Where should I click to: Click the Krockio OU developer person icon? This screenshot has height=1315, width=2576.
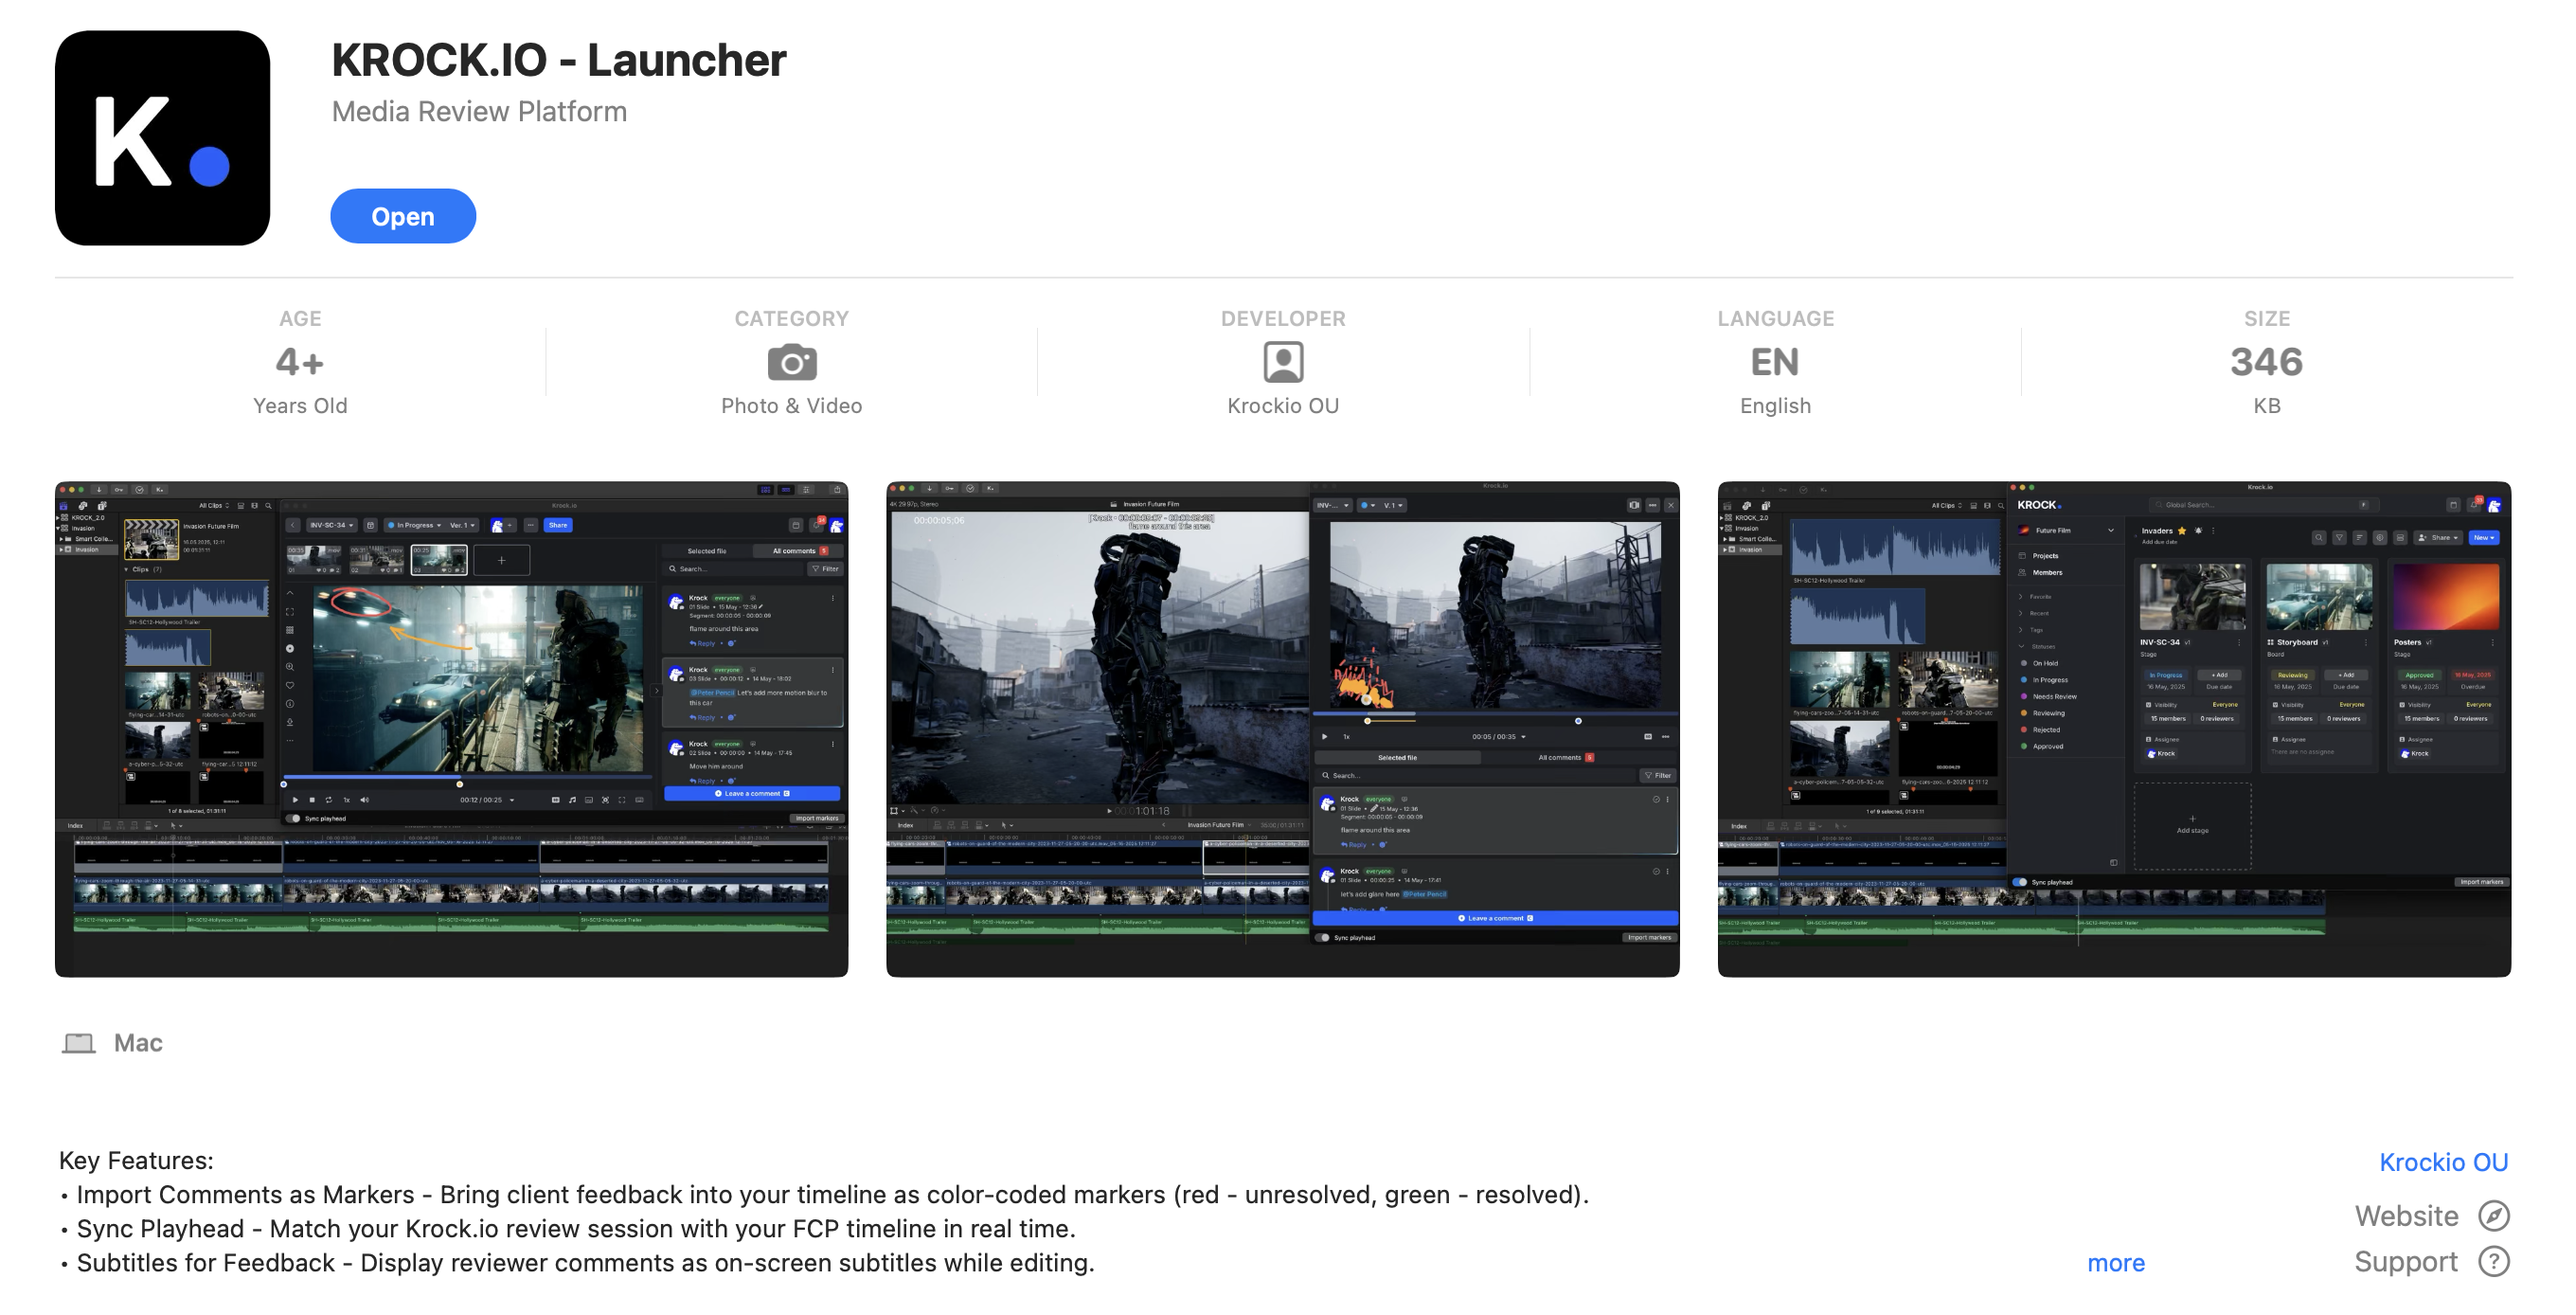1282,362
